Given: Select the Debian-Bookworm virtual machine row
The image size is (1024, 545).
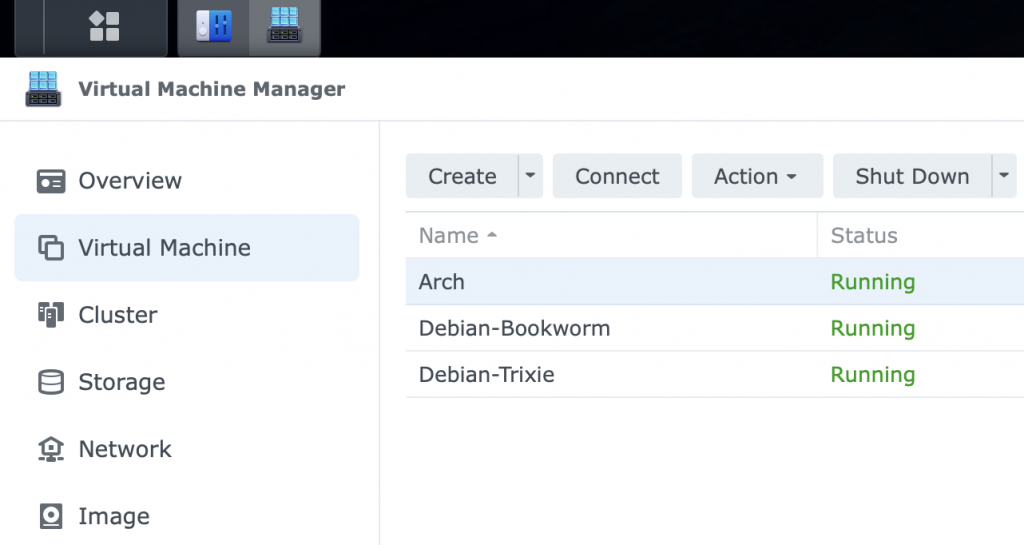Looking at the screenshot, I should [x=514, y=328].
